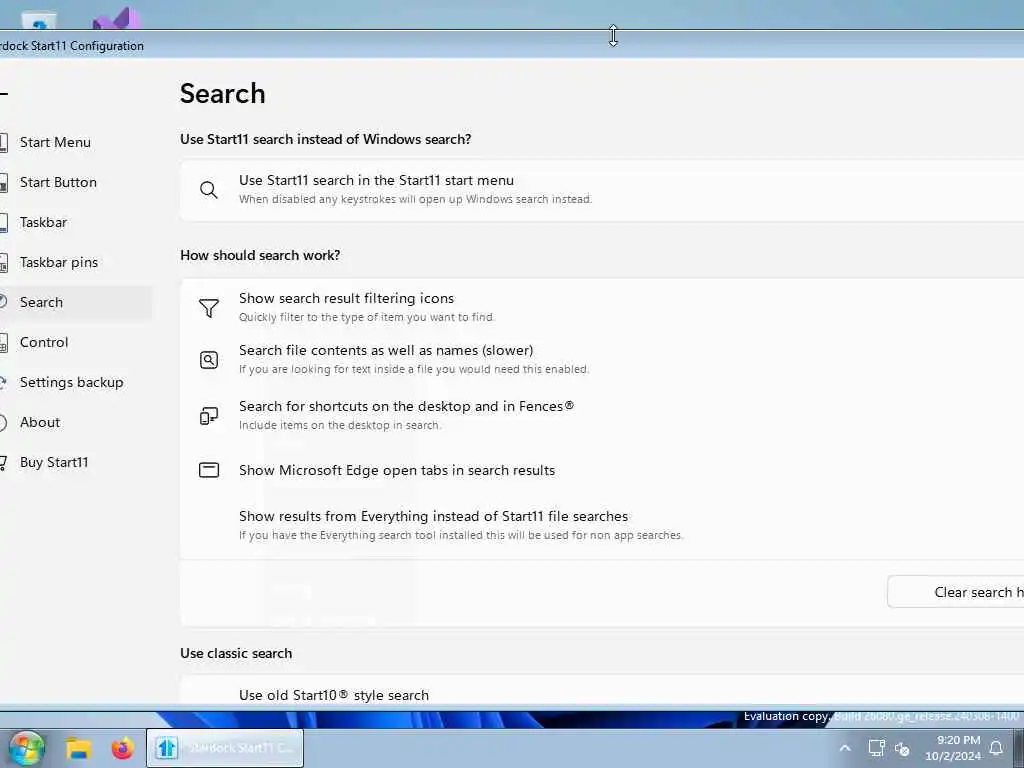Click 'Use Start11 search in the Start11 start menu'

click(376, 180)
